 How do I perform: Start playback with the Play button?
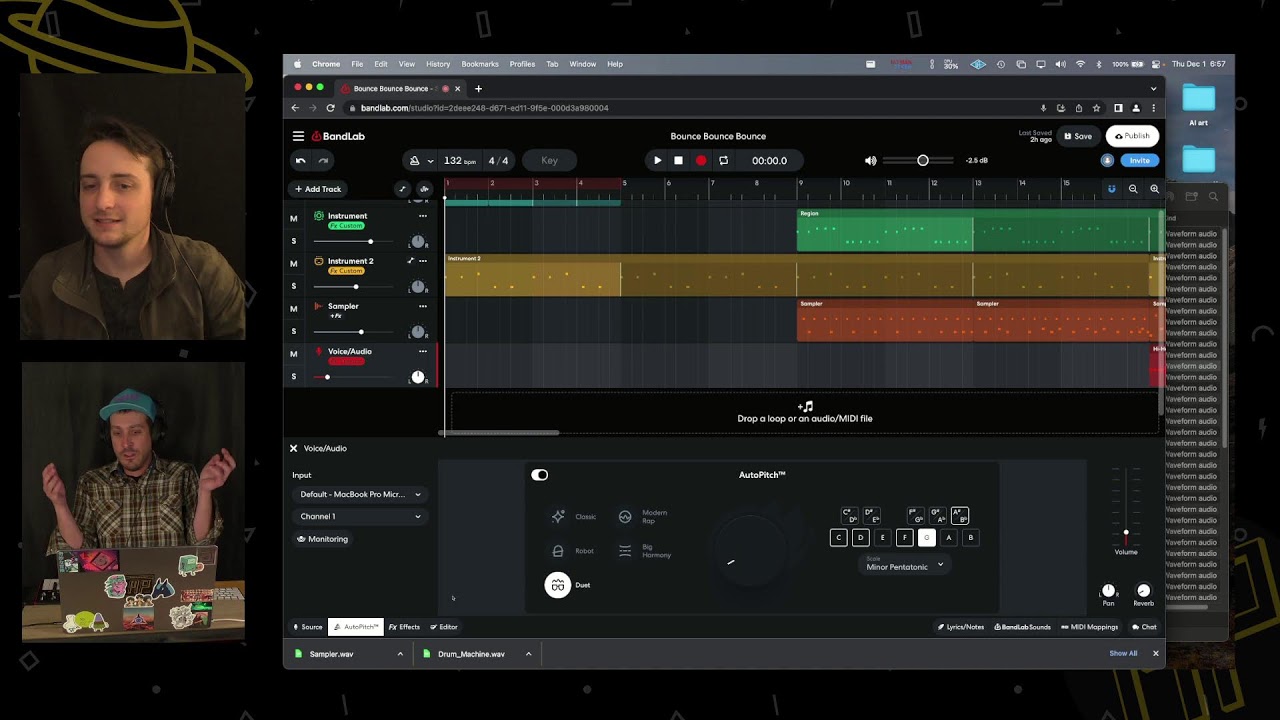pos(657,160)
